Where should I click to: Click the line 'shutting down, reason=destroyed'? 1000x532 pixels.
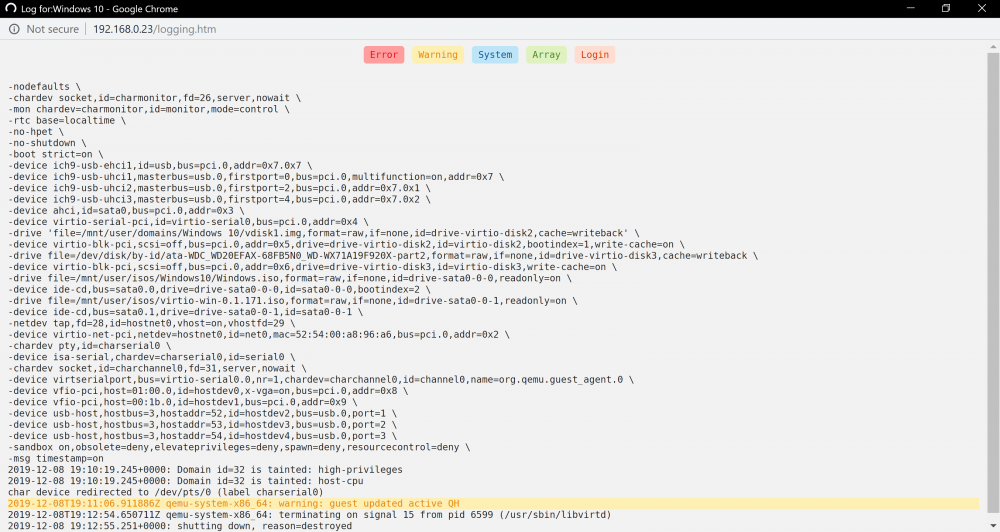[x=180, y=526]
